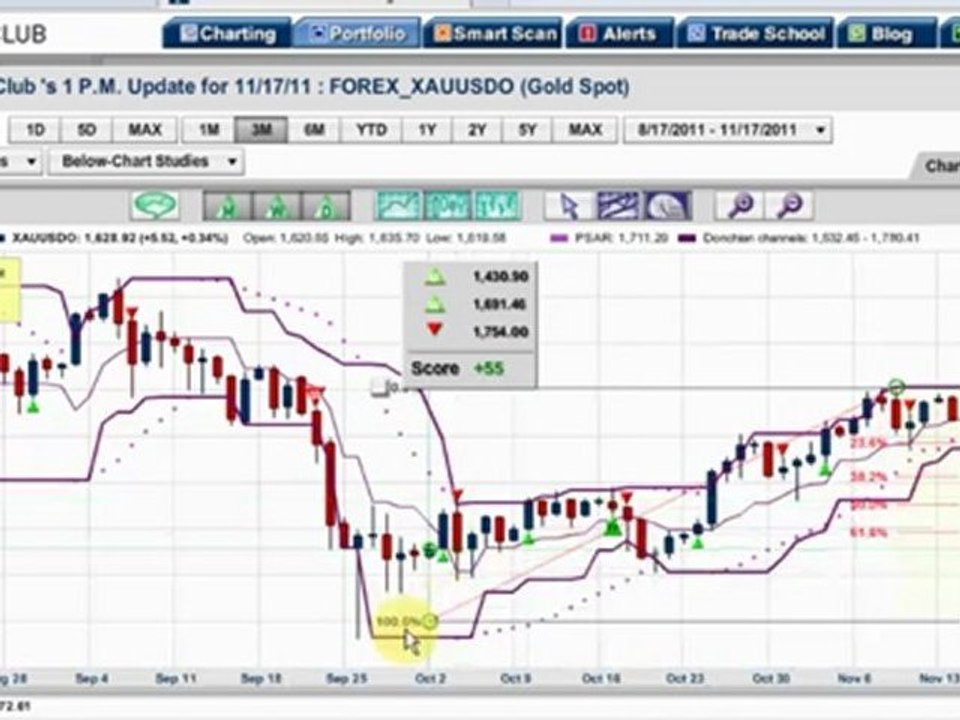Click the Sep 4 date axis label
This screenshot has height=720, width=960.
click(92, 678)
